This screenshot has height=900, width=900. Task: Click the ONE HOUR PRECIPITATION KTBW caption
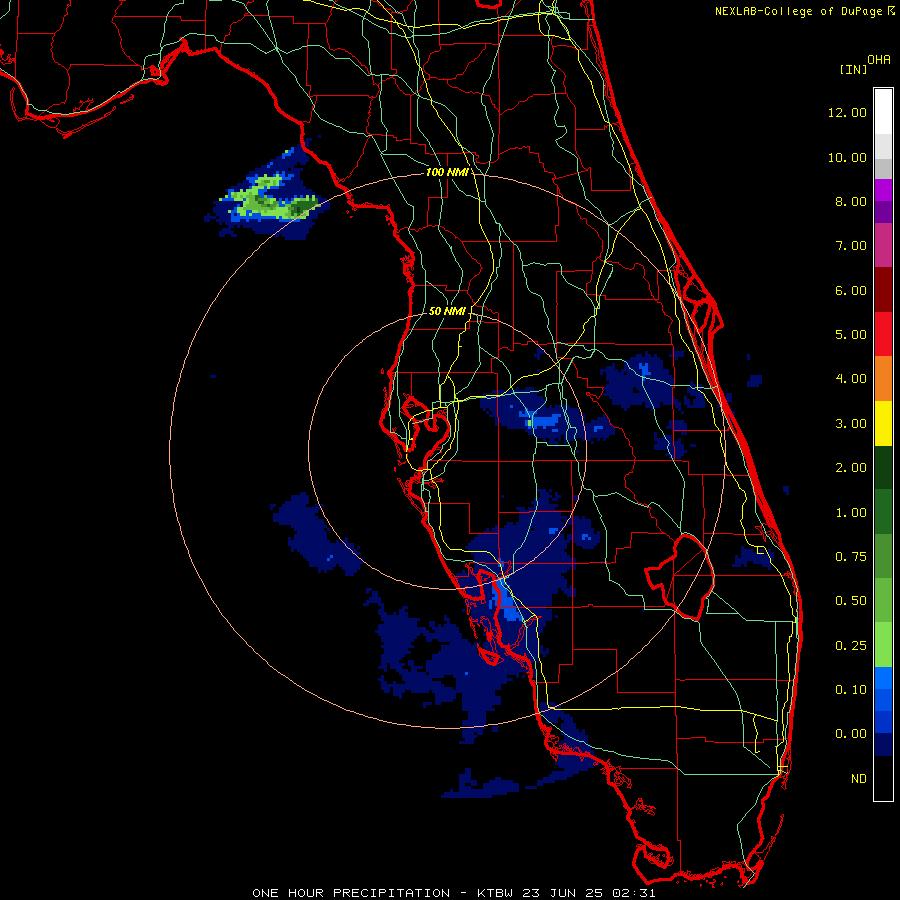click(453, 893)
